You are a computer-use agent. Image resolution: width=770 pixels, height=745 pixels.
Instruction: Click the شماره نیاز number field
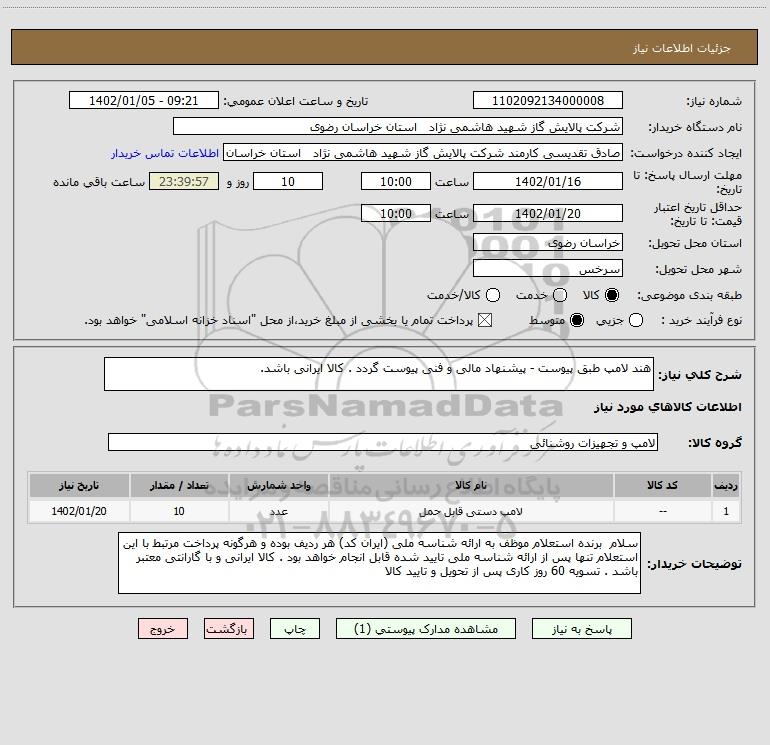547,101
